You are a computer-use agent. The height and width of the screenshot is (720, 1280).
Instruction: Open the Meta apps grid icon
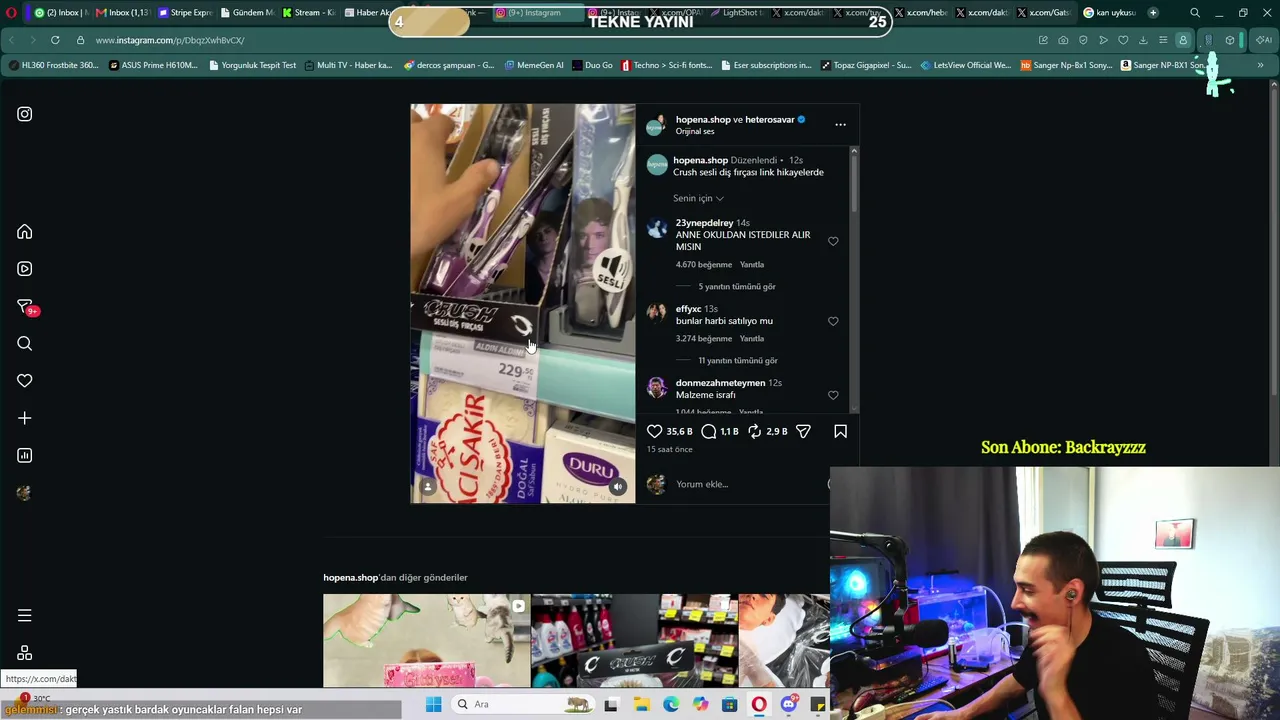[25, 653]
